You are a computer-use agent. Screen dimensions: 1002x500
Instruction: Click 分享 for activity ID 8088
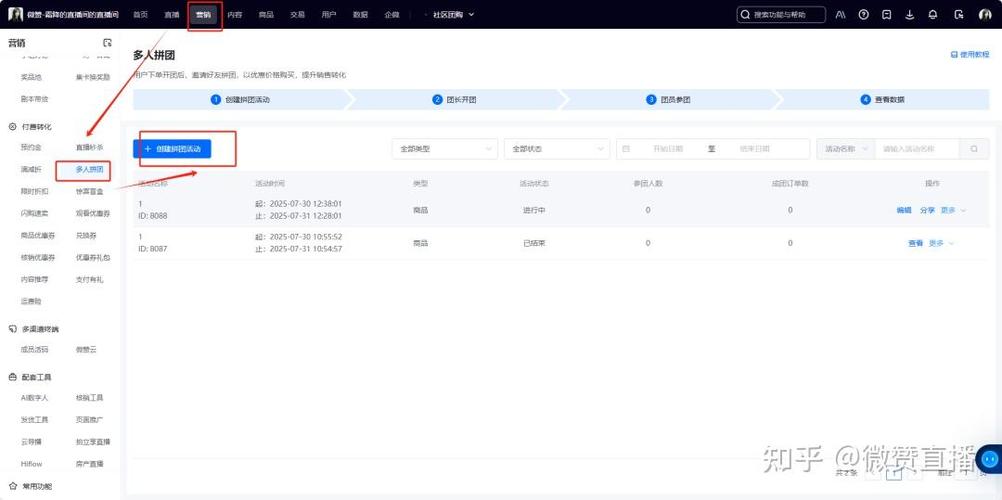point(927,210)
